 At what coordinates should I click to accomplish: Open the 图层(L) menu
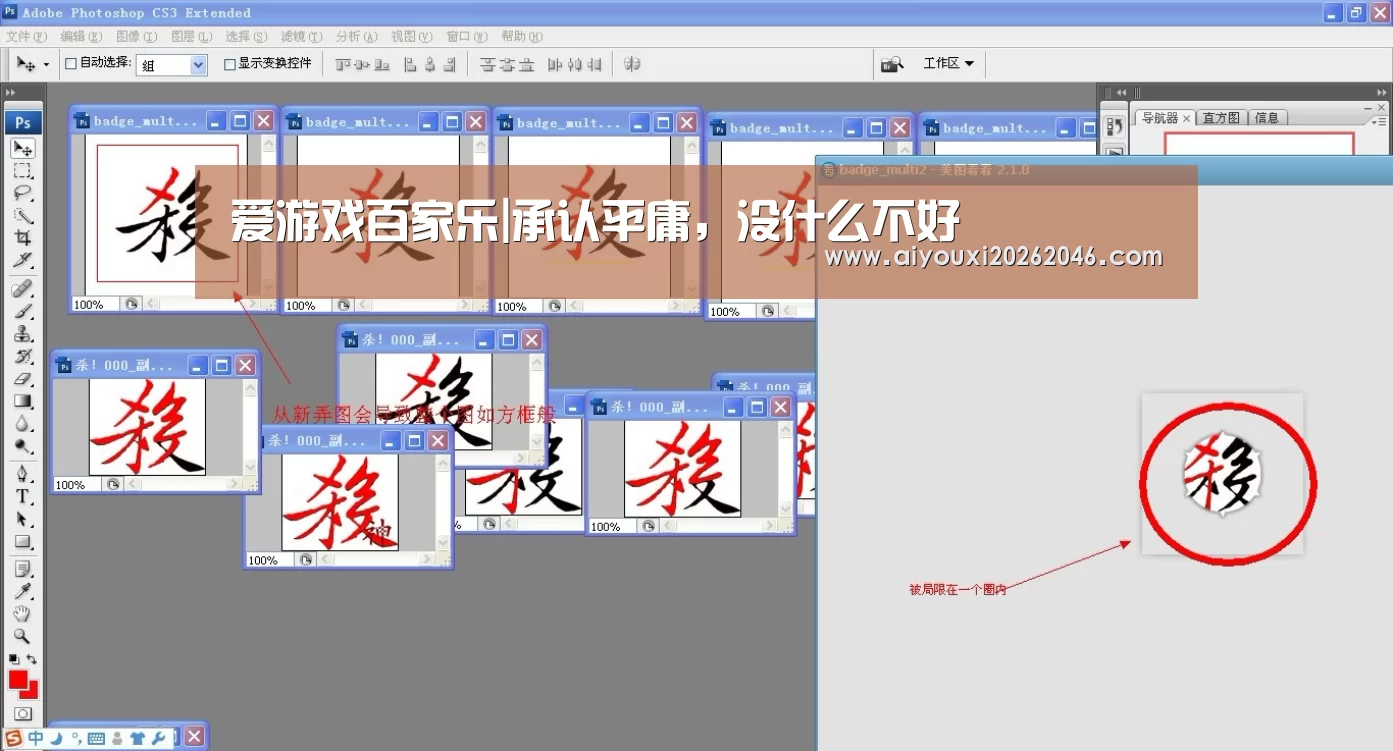191,37
